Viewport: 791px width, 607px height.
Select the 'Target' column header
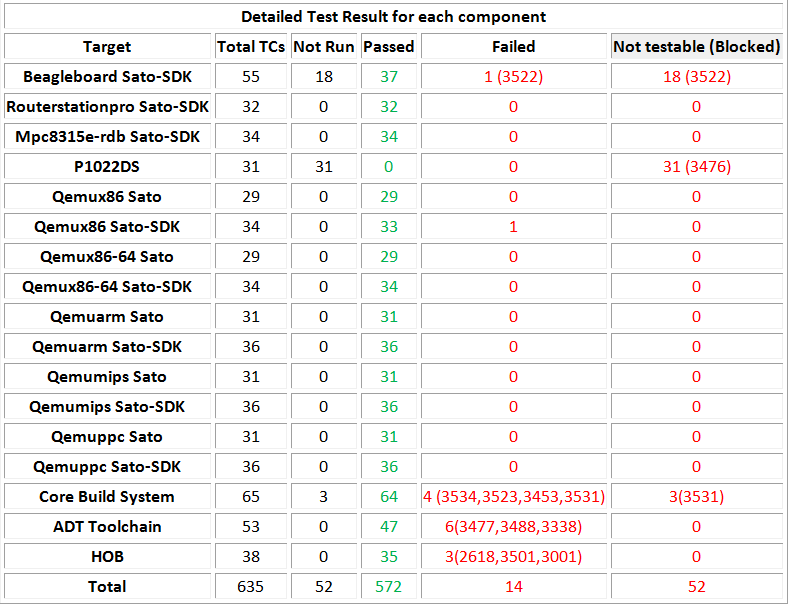click(x=107, y=47)
